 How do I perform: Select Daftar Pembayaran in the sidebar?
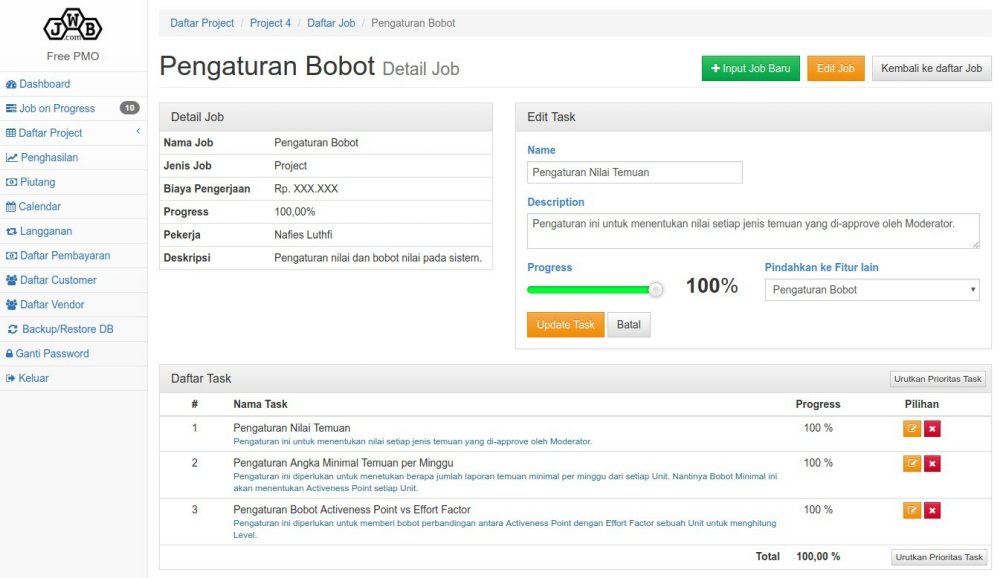tap(12, 255)
